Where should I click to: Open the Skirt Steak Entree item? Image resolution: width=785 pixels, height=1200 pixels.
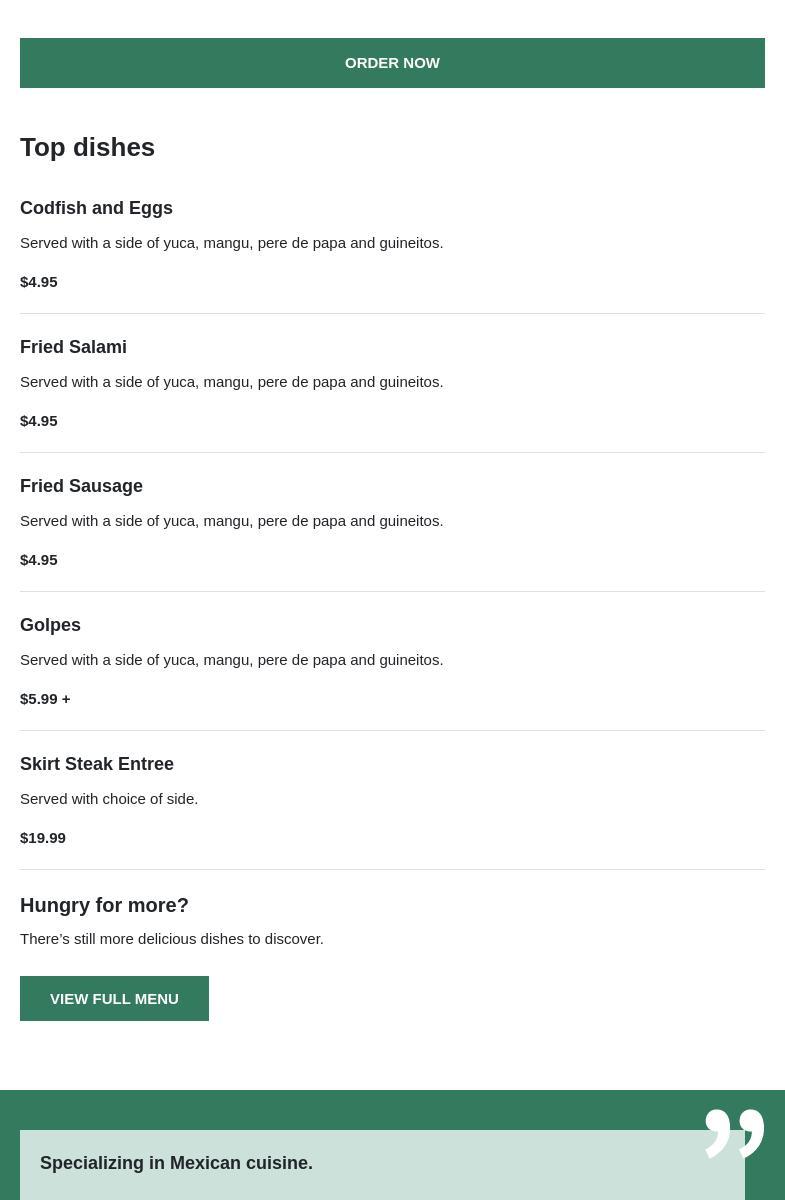[97, 764]
